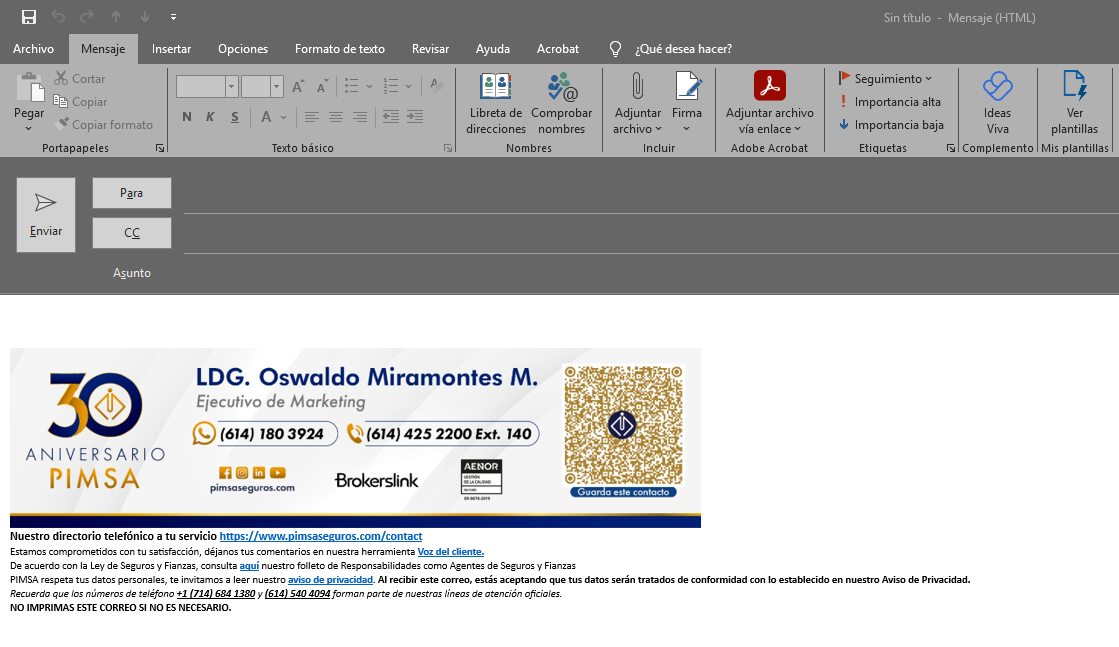Viewport: 1119px width, 647px height.
Task: Toggle italic (K) formatting
Action: coord(210,117)
